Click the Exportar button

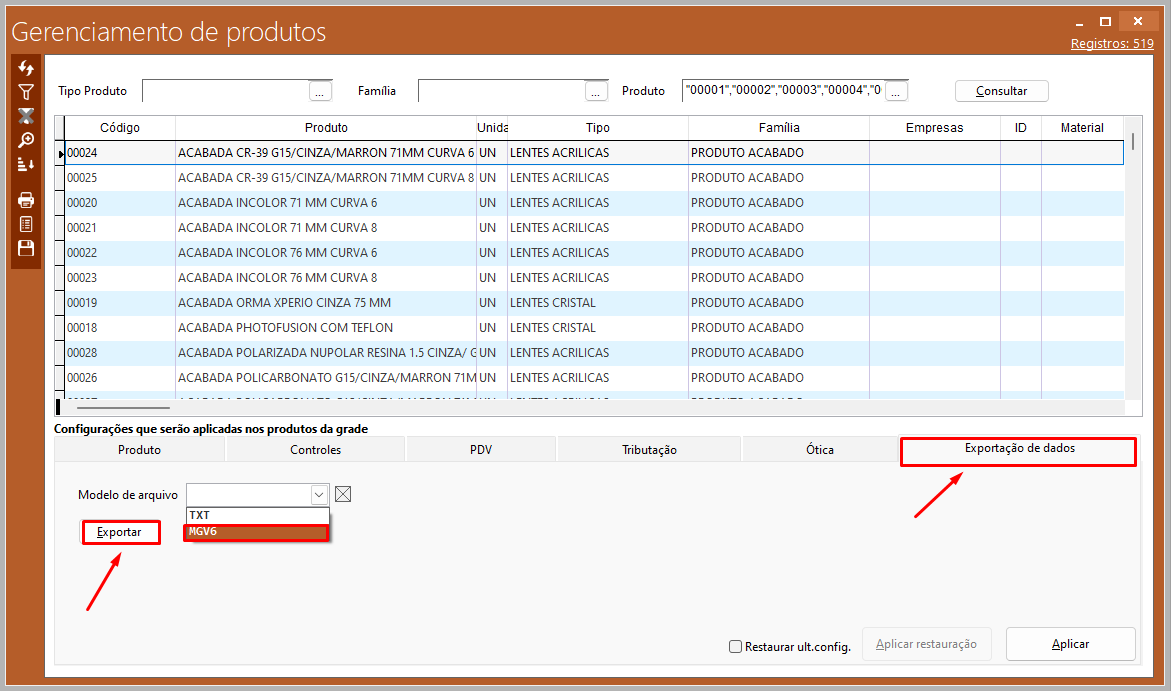point(120,532)
